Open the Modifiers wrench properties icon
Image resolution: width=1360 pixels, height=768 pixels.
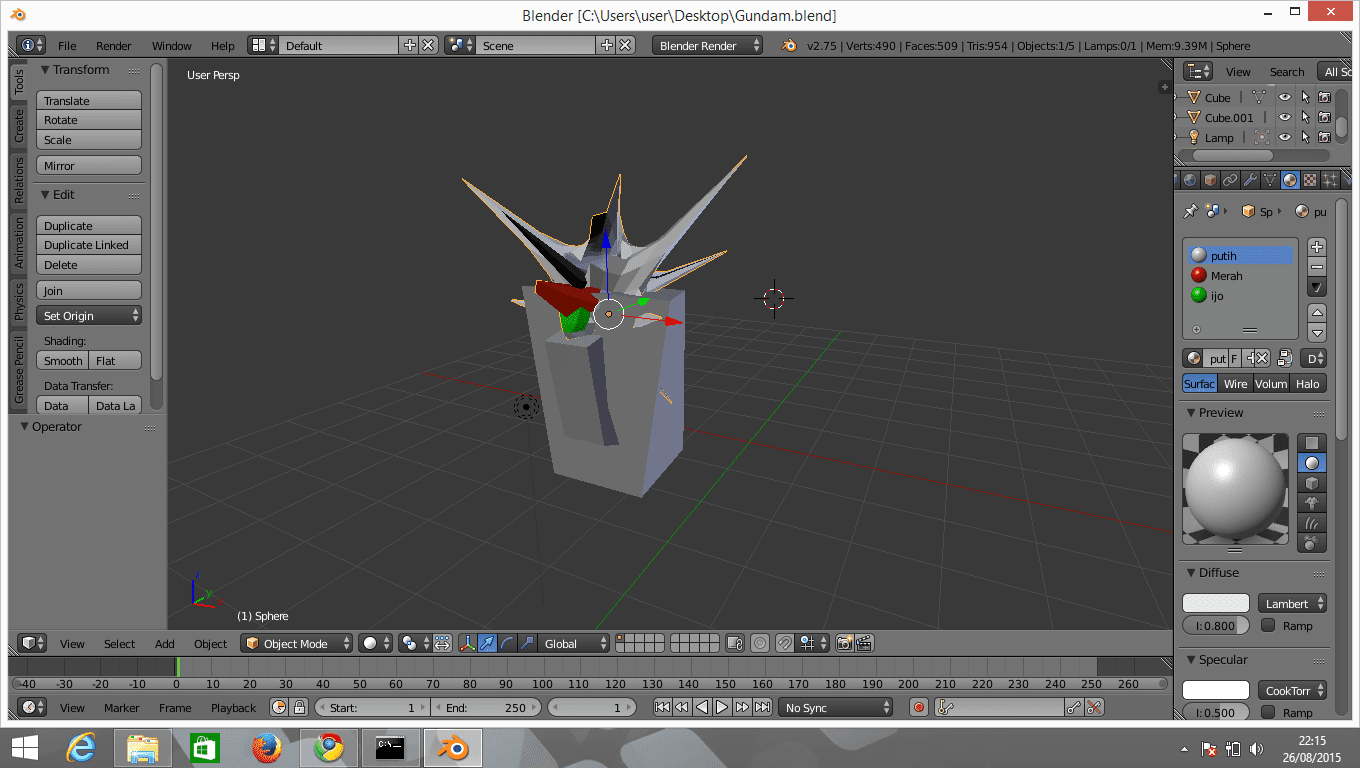pyautogui.click(x=1250, y=180)
